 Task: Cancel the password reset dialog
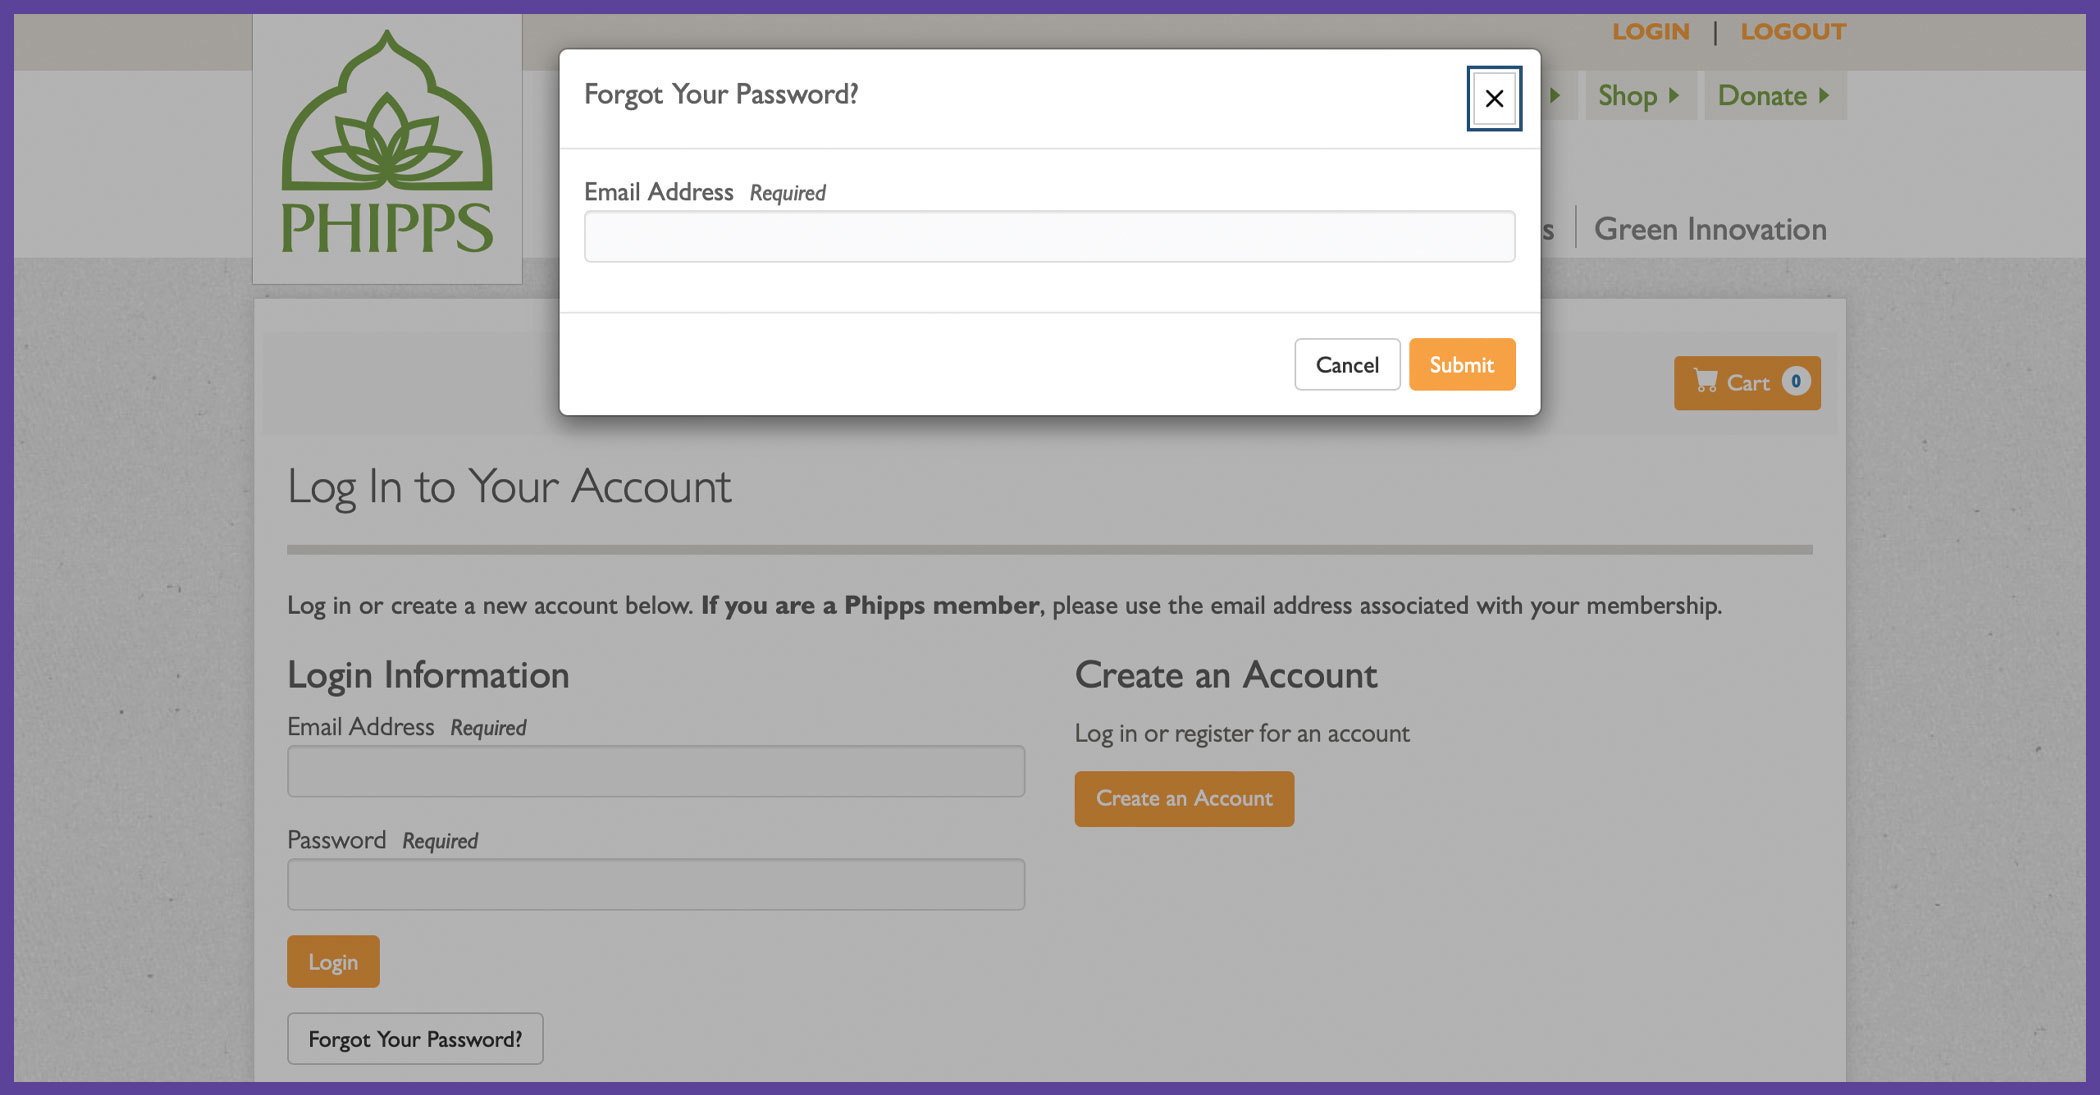point(1347,364)
